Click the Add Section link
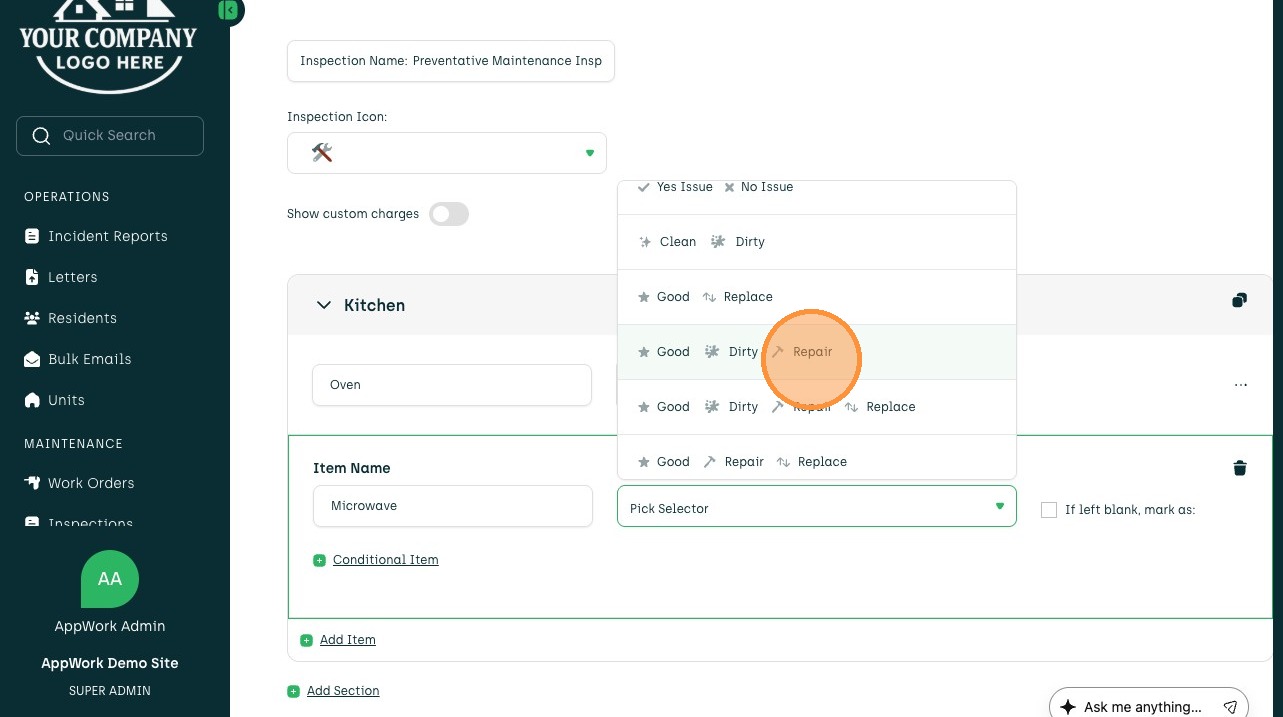1283x717 pixels. [342, 691]
